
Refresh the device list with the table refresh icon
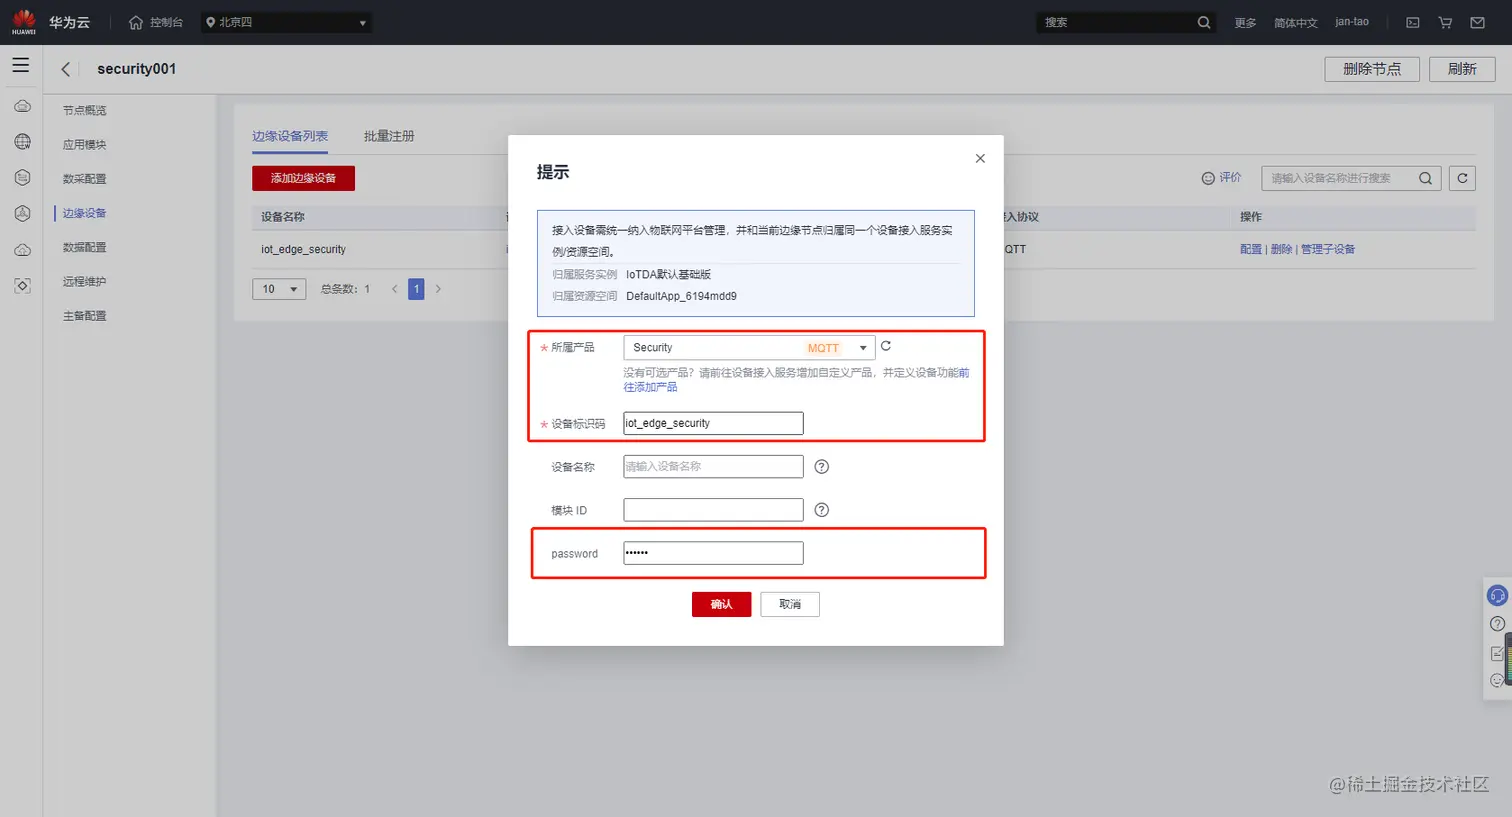[x=1462, y=178]
